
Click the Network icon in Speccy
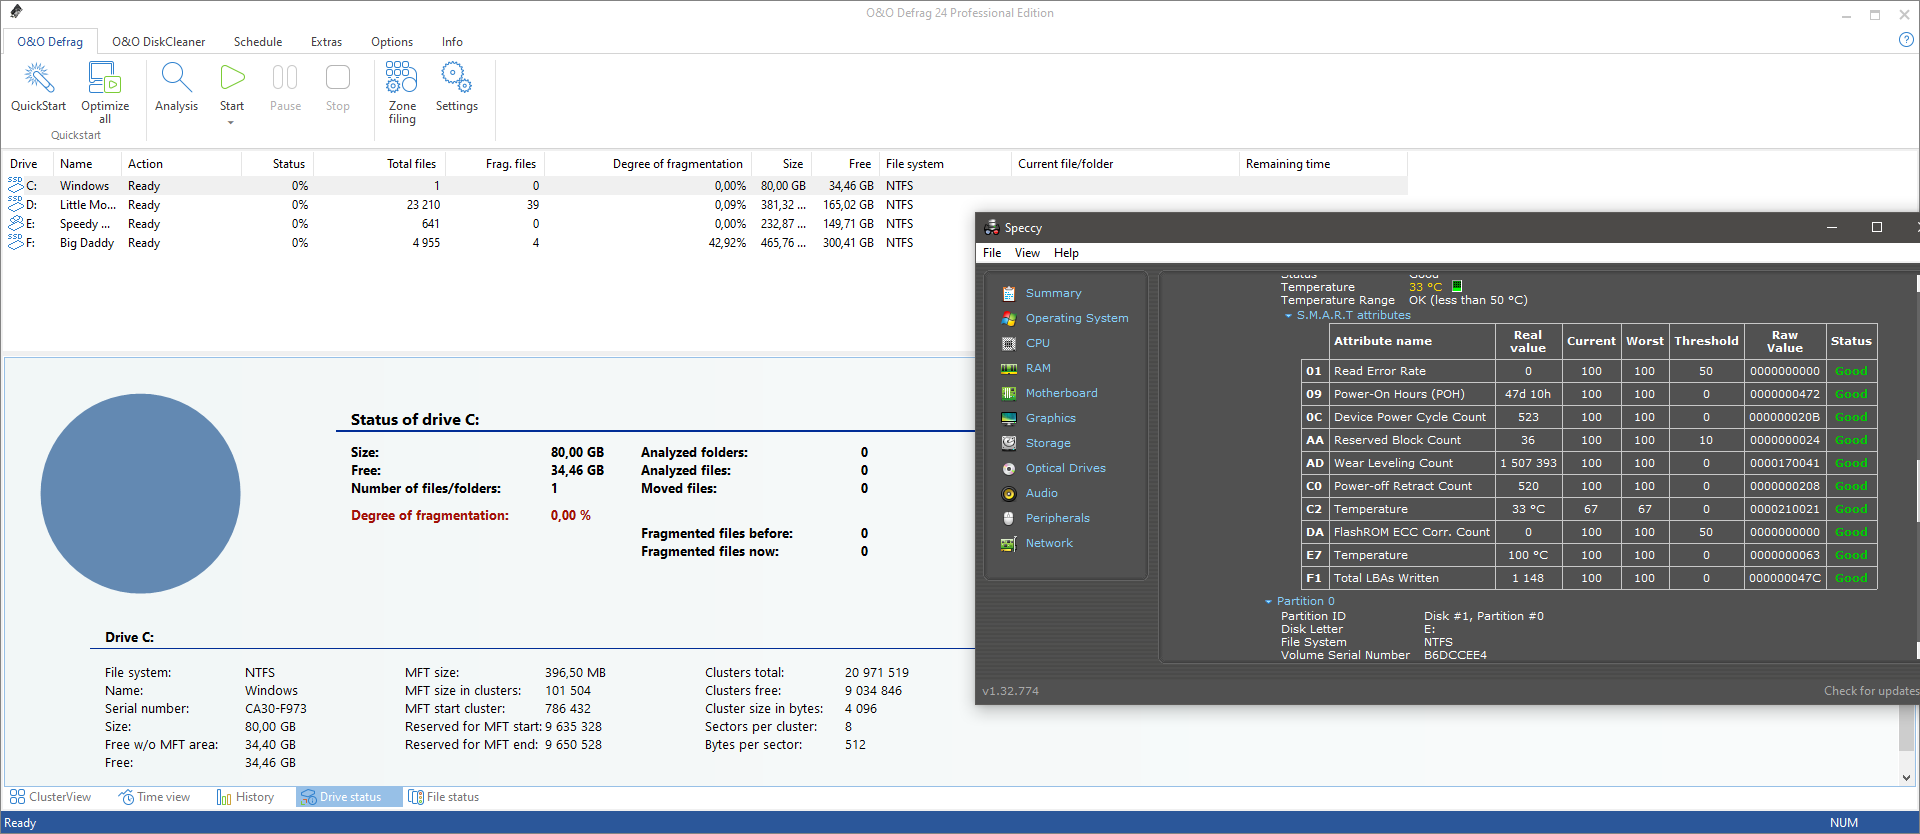[1009, 543]
